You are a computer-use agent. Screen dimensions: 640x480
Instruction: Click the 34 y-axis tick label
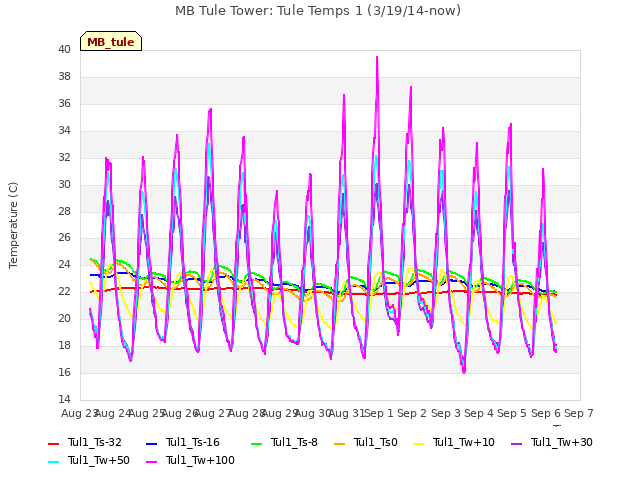[x=64, y=130]
